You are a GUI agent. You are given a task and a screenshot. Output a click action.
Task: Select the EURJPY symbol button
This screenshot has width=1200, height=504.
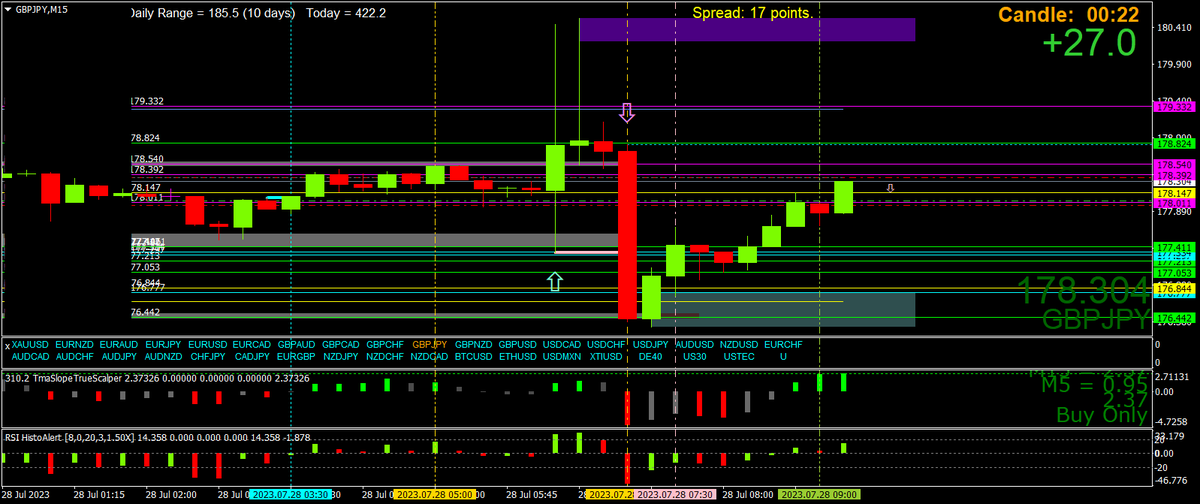(x=163, y=343)
